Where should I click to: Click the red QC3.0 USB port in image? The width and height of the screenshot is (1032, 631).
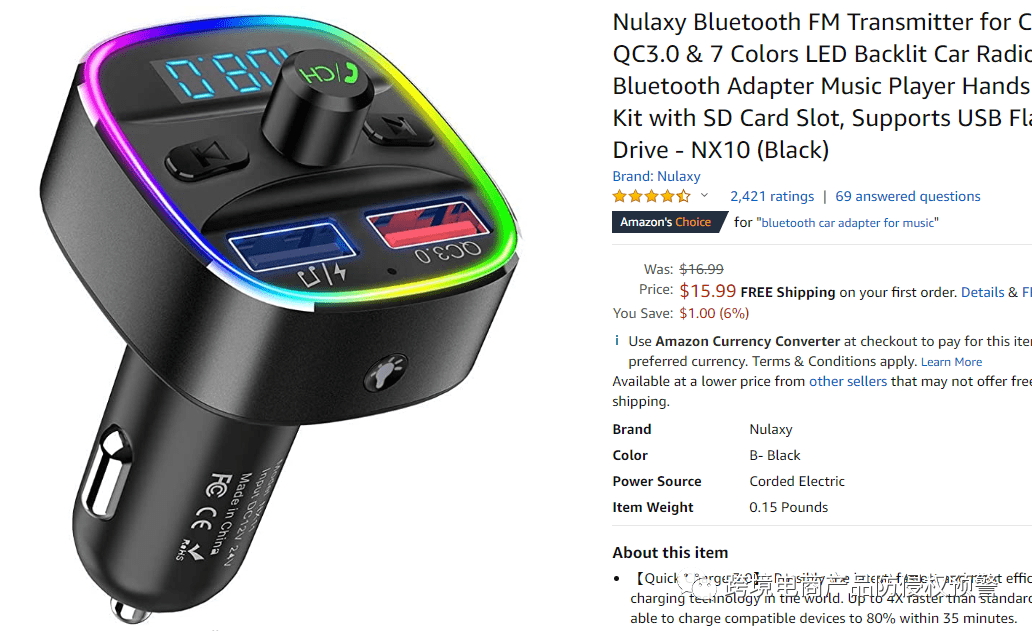point(428,224)
